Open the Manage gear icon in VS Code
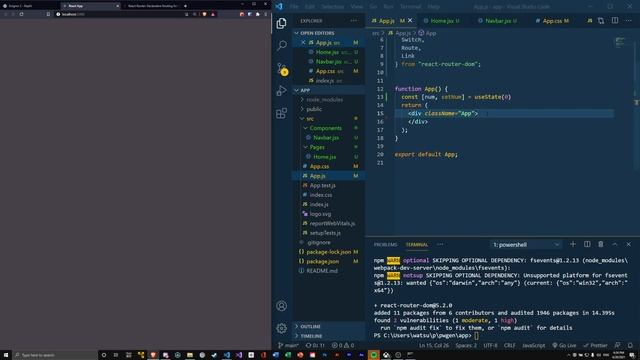This screenshot has width=640, height=360. point(281,328)
